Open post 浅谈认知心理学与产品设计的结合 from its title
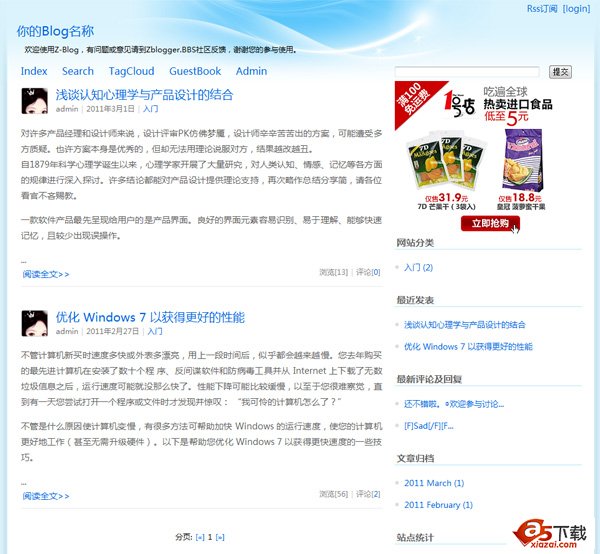This screenshot has width=600, height=554. click(144, 95)
